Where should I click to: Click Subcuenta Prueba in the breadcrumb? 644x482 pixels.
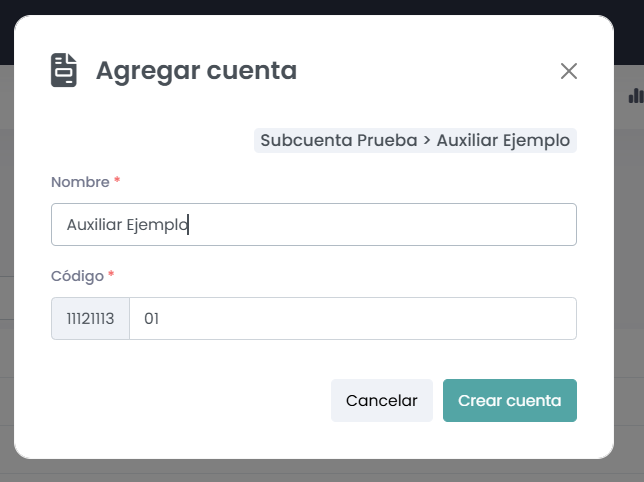[338, 141]
